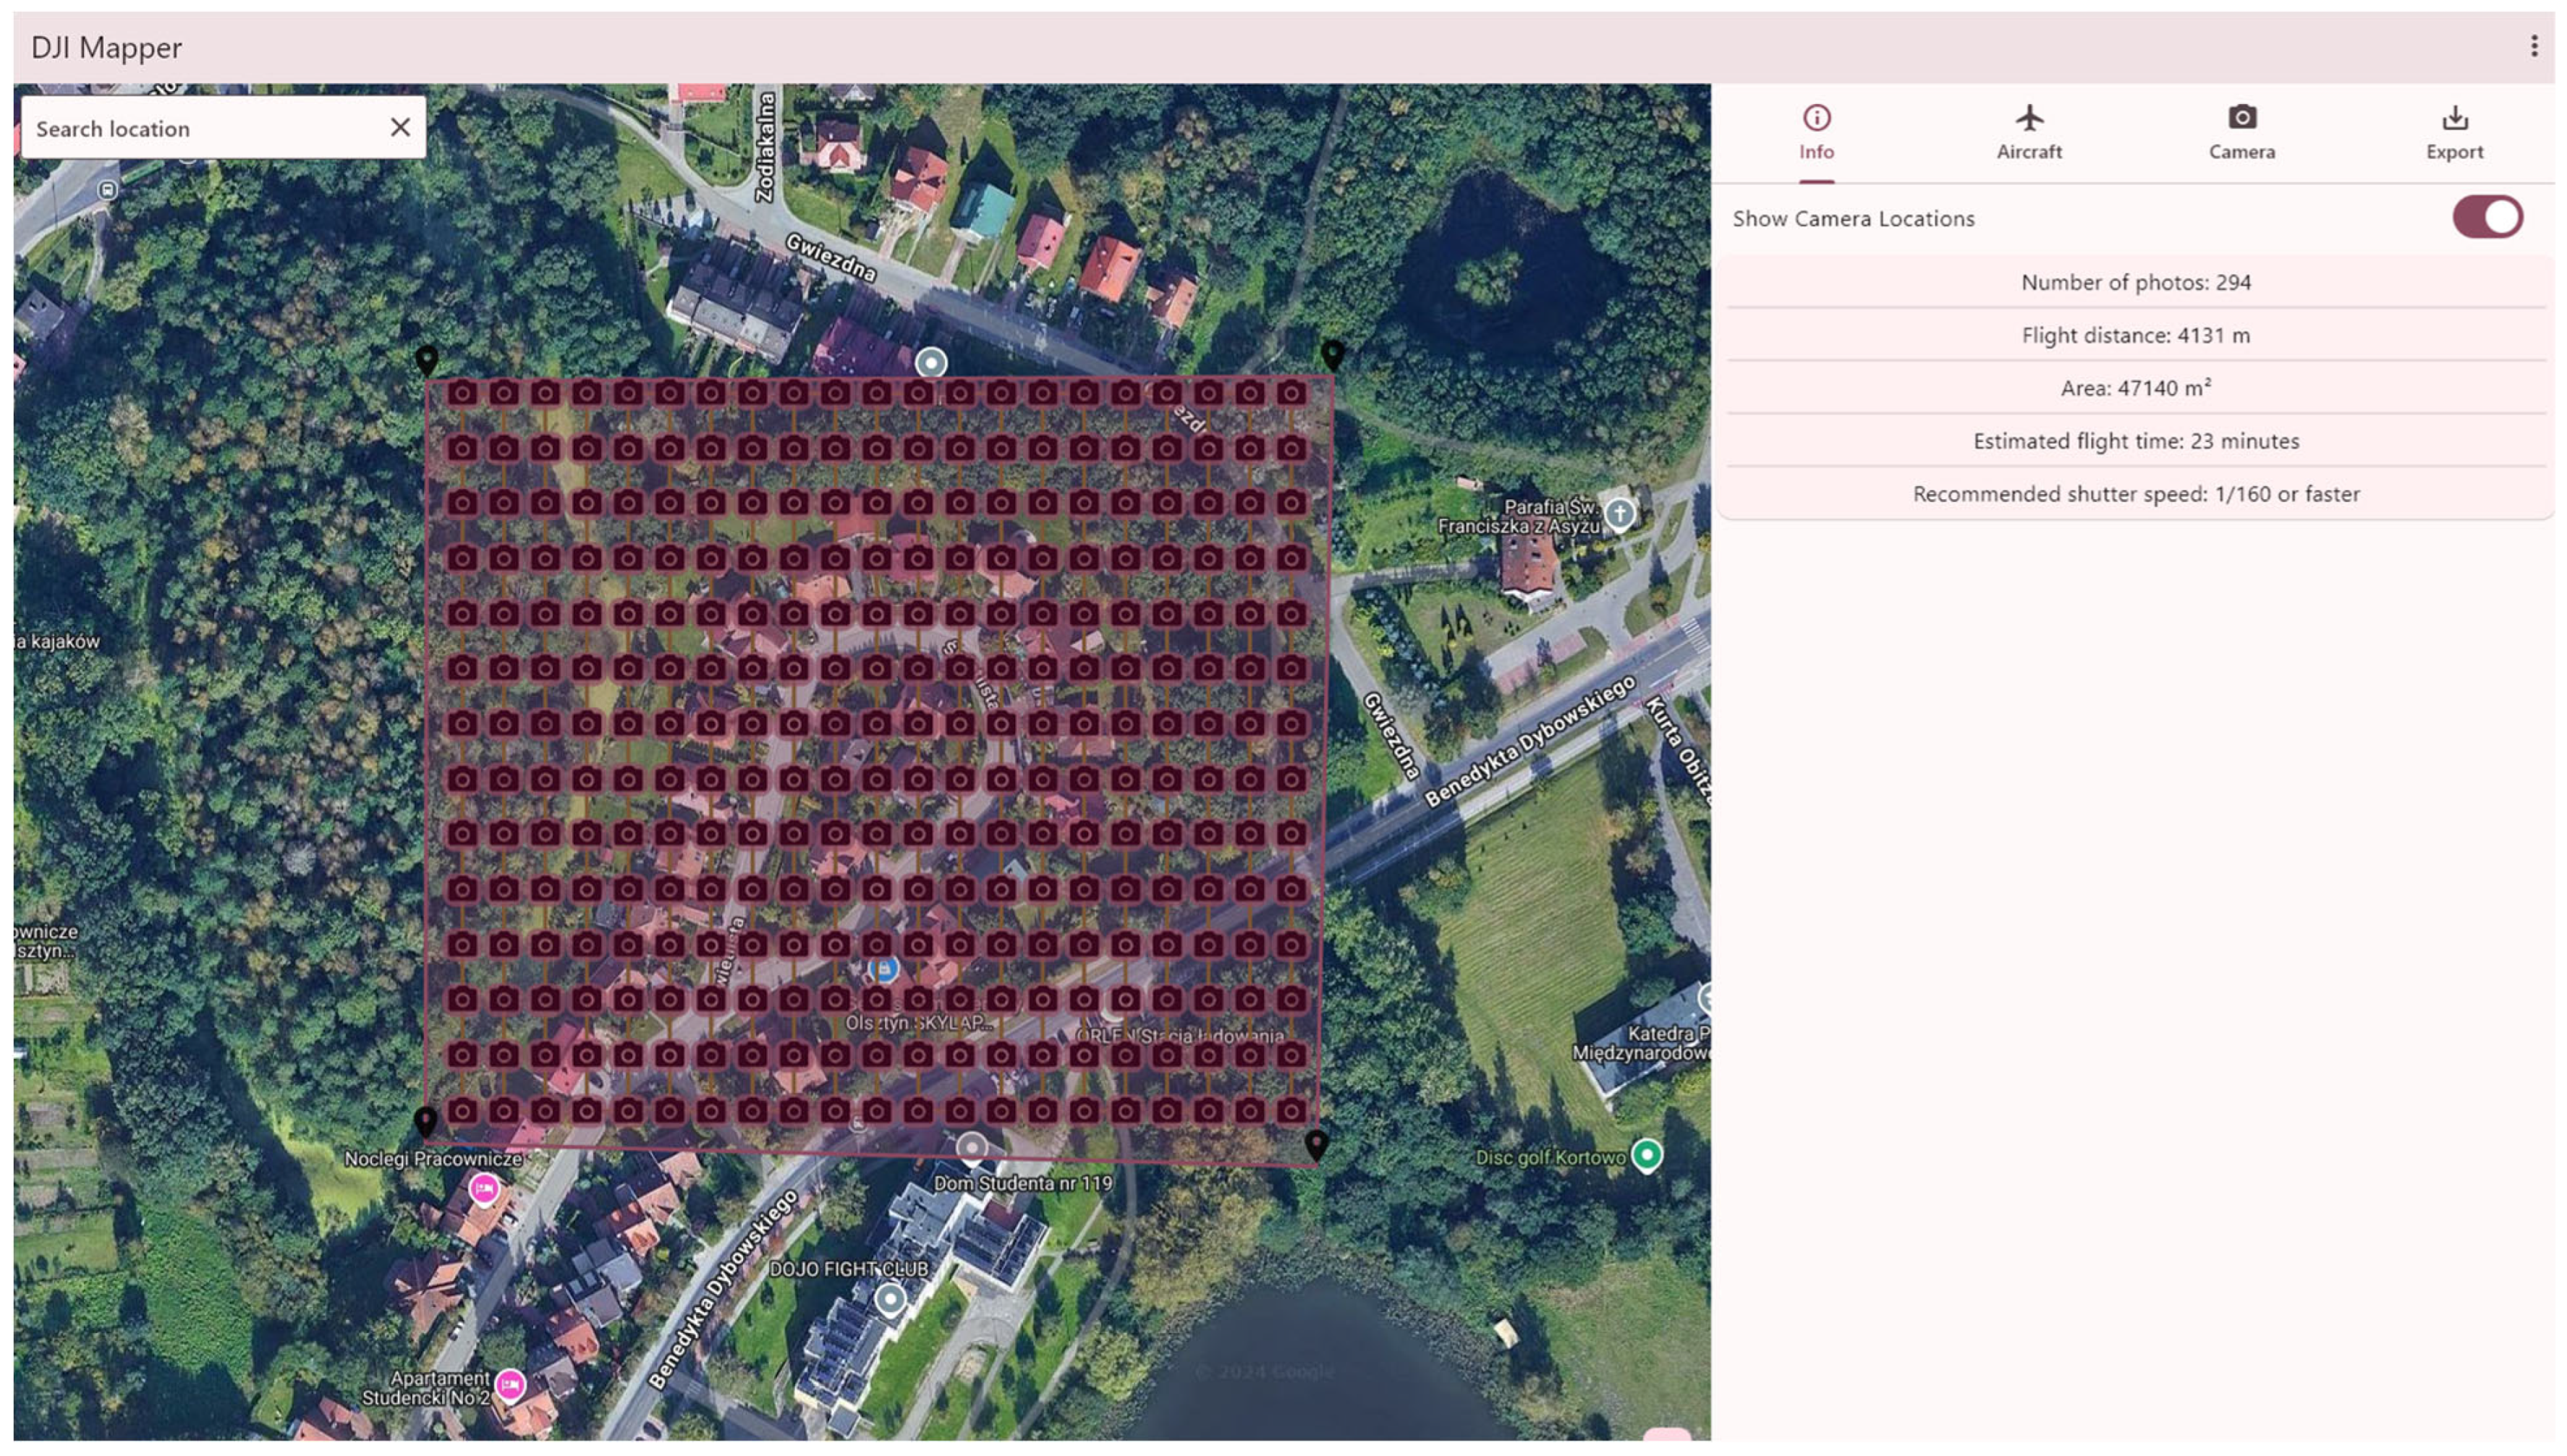Click the Estimated flight time row
This screenshot has height=1456, width=2567.
(2134, 441)
